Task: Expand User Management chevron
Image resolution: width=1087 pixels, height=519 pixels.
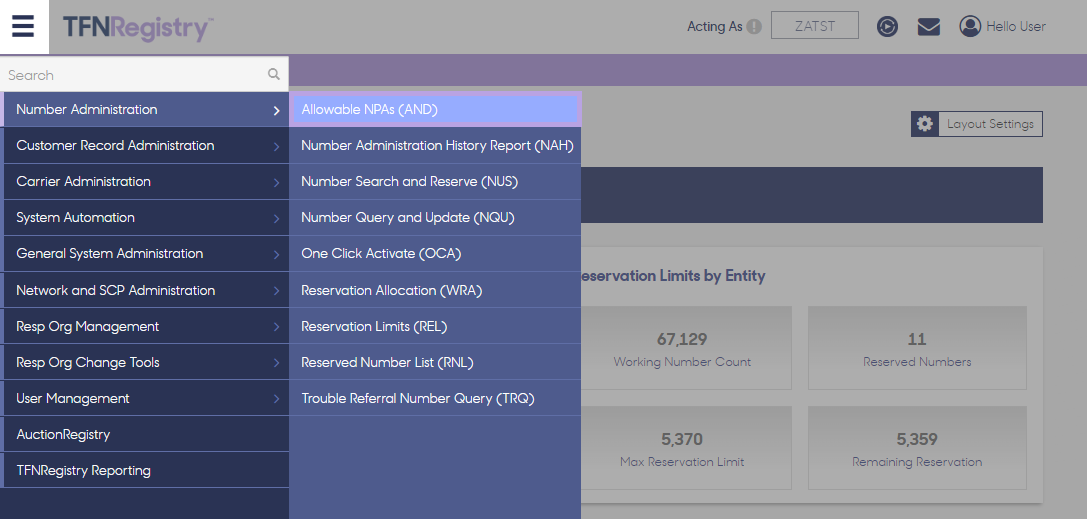Action: 277,400
